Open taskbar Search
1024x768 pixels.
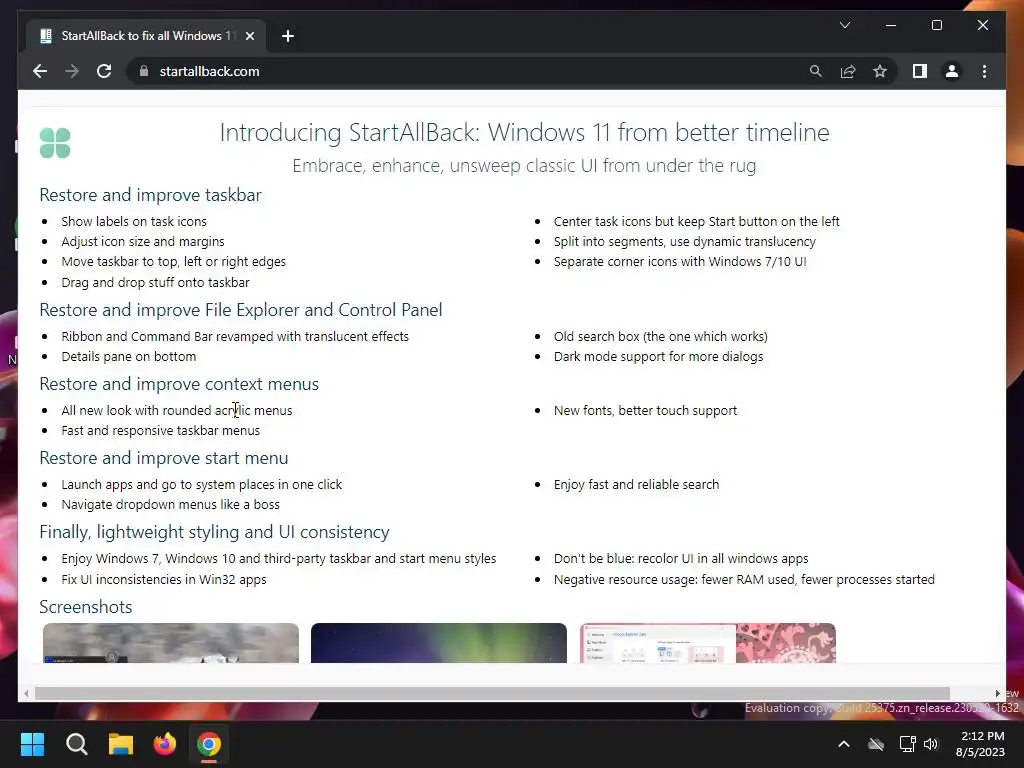76,744
